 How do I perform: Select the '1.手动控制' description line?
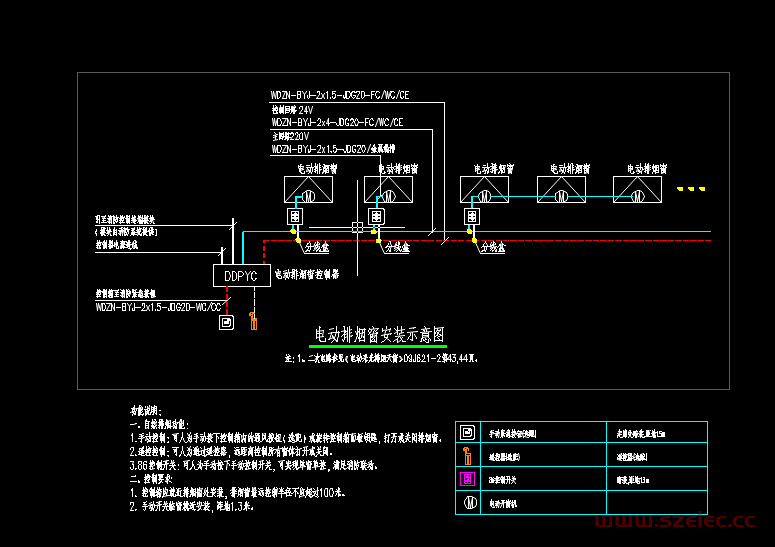coord(286,438)
